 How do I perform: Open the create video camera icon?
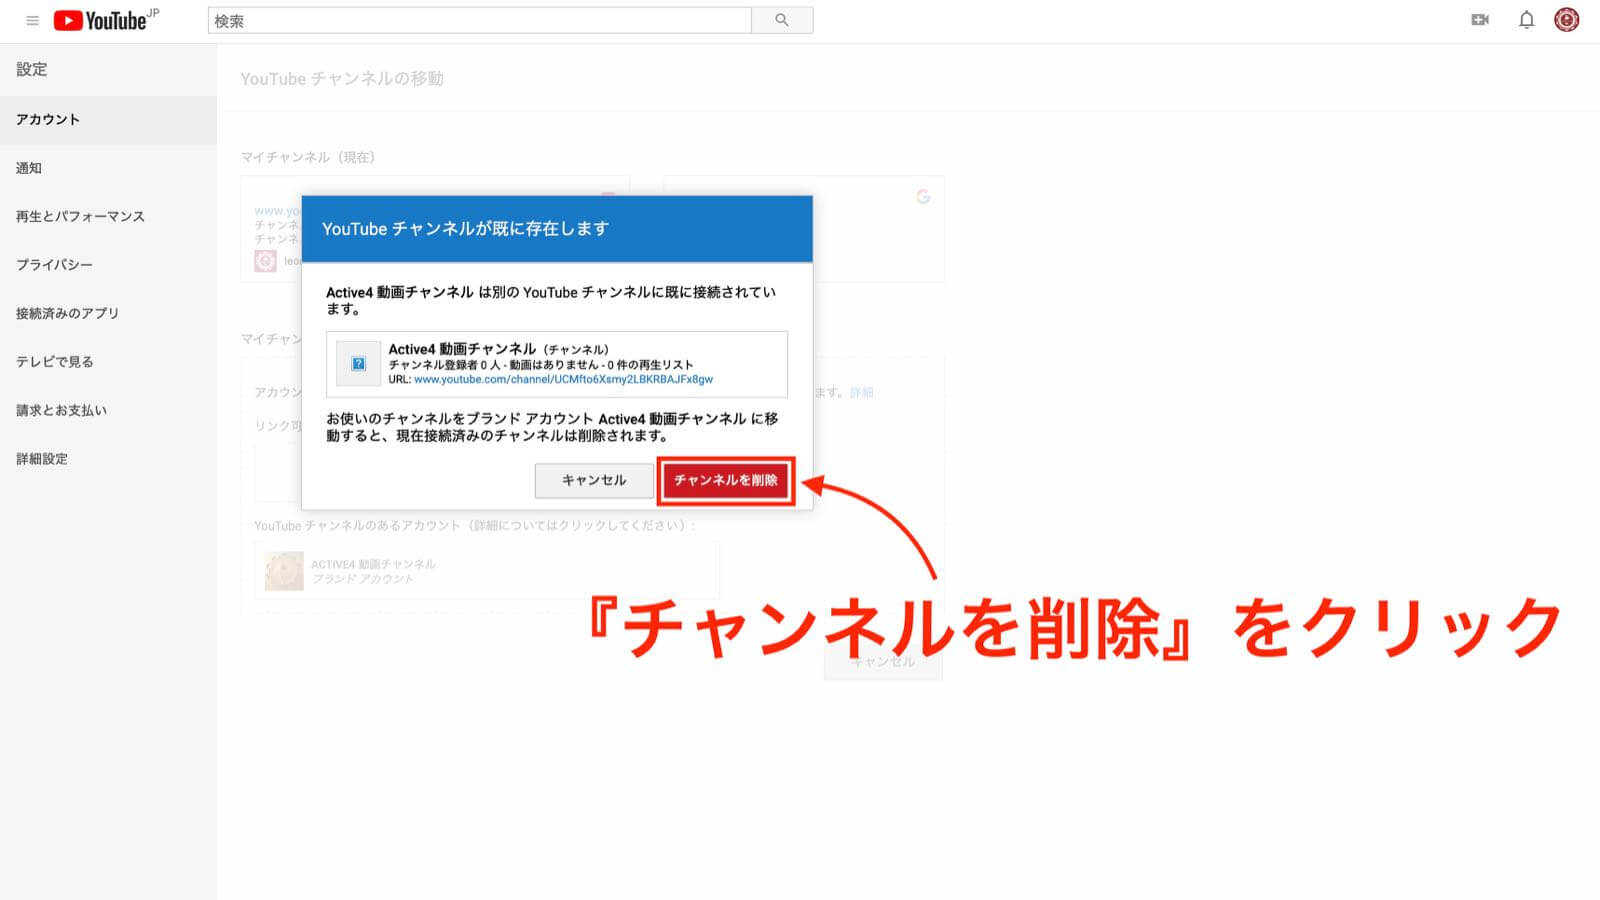point(1480,20)
